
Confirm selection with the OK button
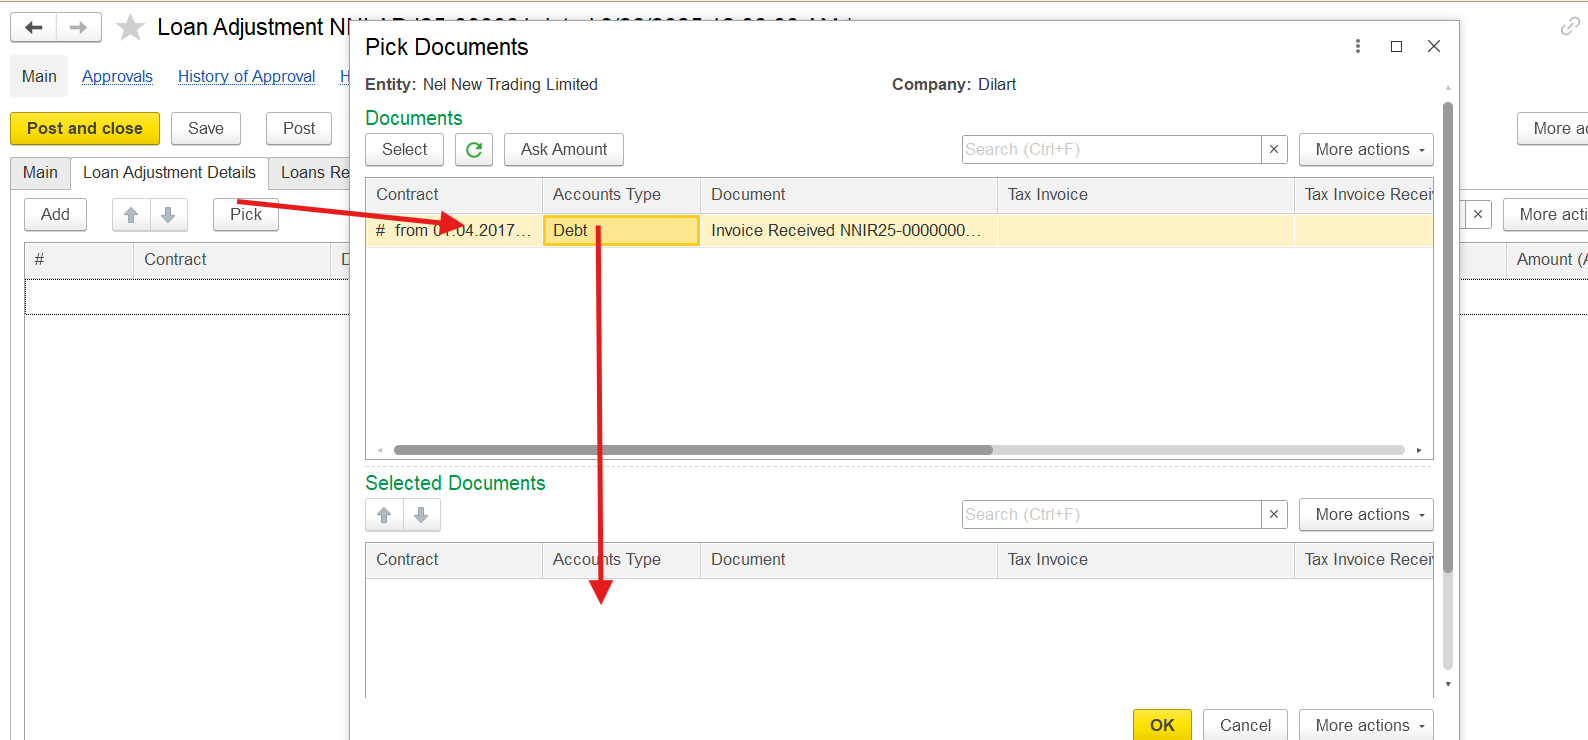(1162, 725)
